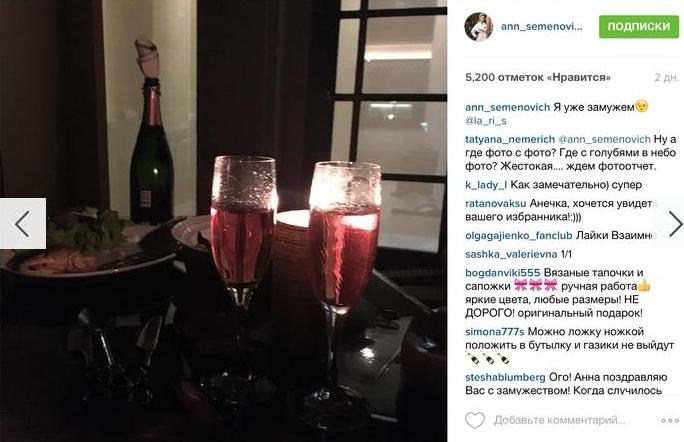This screenshot has height=442, width=684.
Task: Click the champagne glasses photo
Action: click(223, 221)
